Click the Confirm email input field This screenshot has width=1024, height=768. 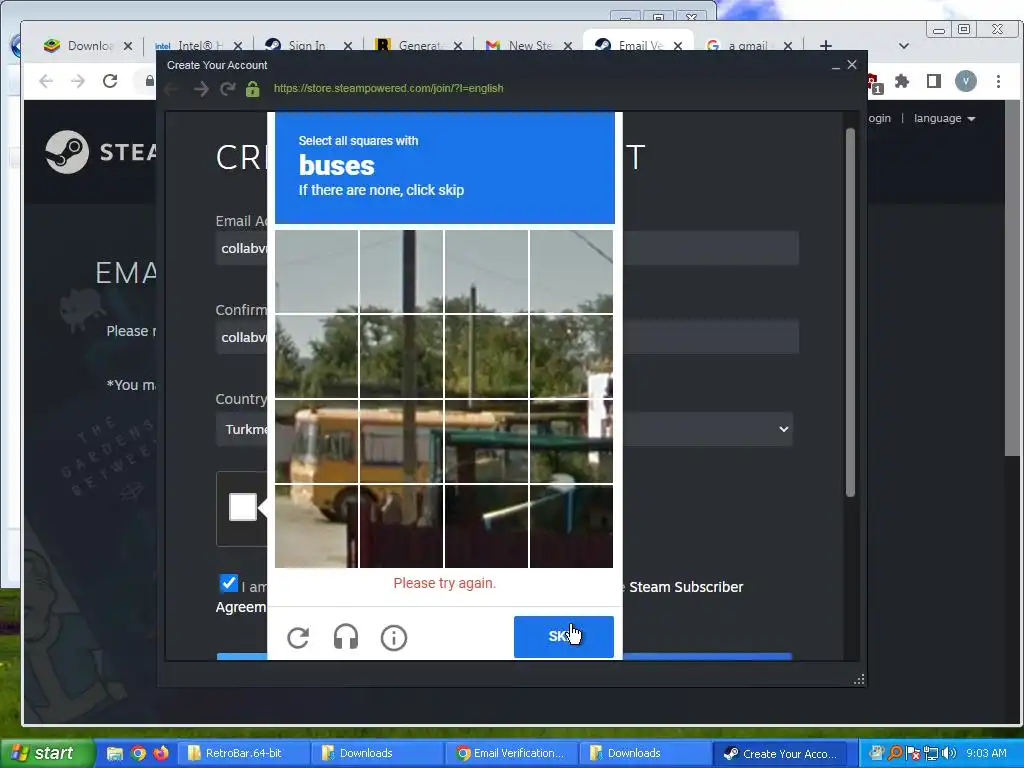(507, 337)
